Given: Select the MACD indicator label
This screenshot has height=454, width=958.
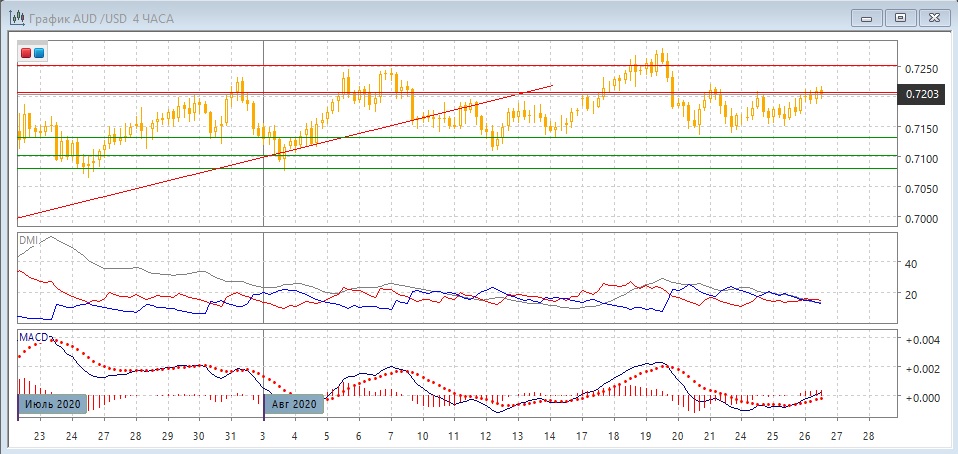Looking at the screenshot, I should (33, 338).
